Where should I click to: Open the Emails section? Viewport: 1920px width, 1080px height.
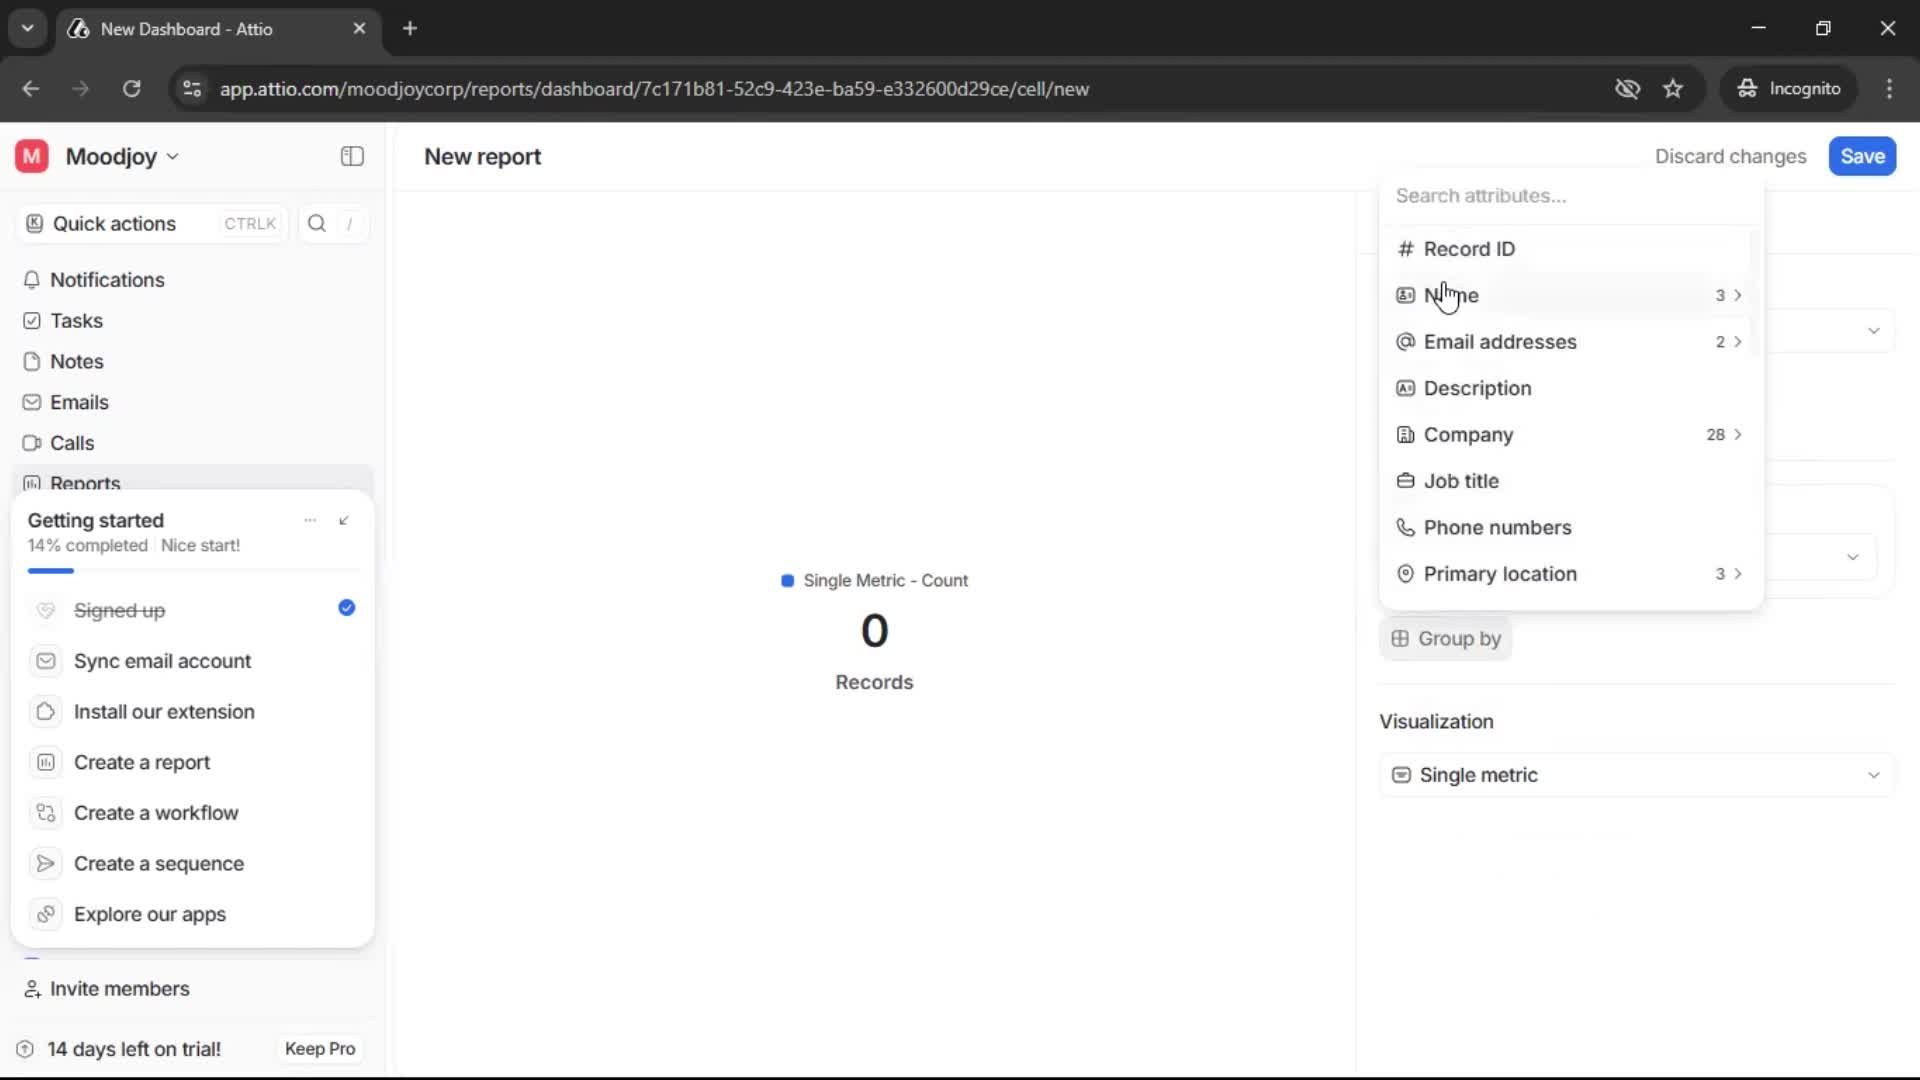80,402
